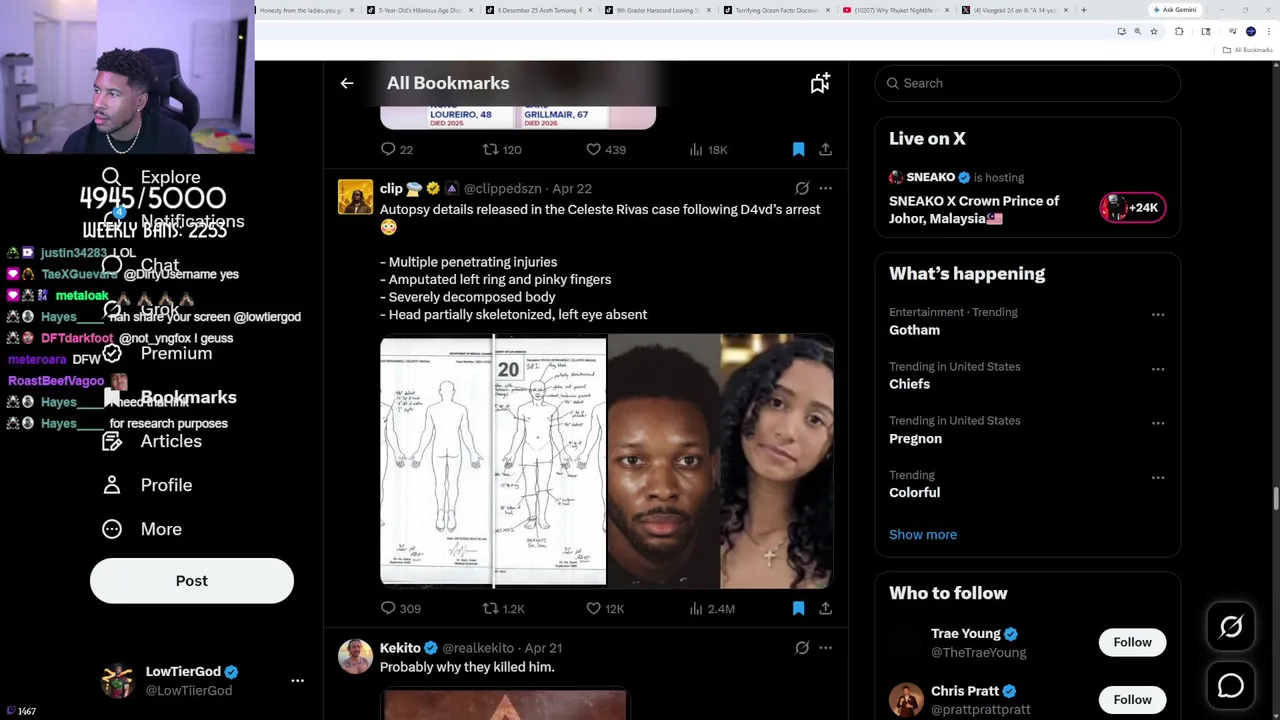Screen dimensions: 1280x720
Task: Click the Search field on X
Action: point(1028,83)
